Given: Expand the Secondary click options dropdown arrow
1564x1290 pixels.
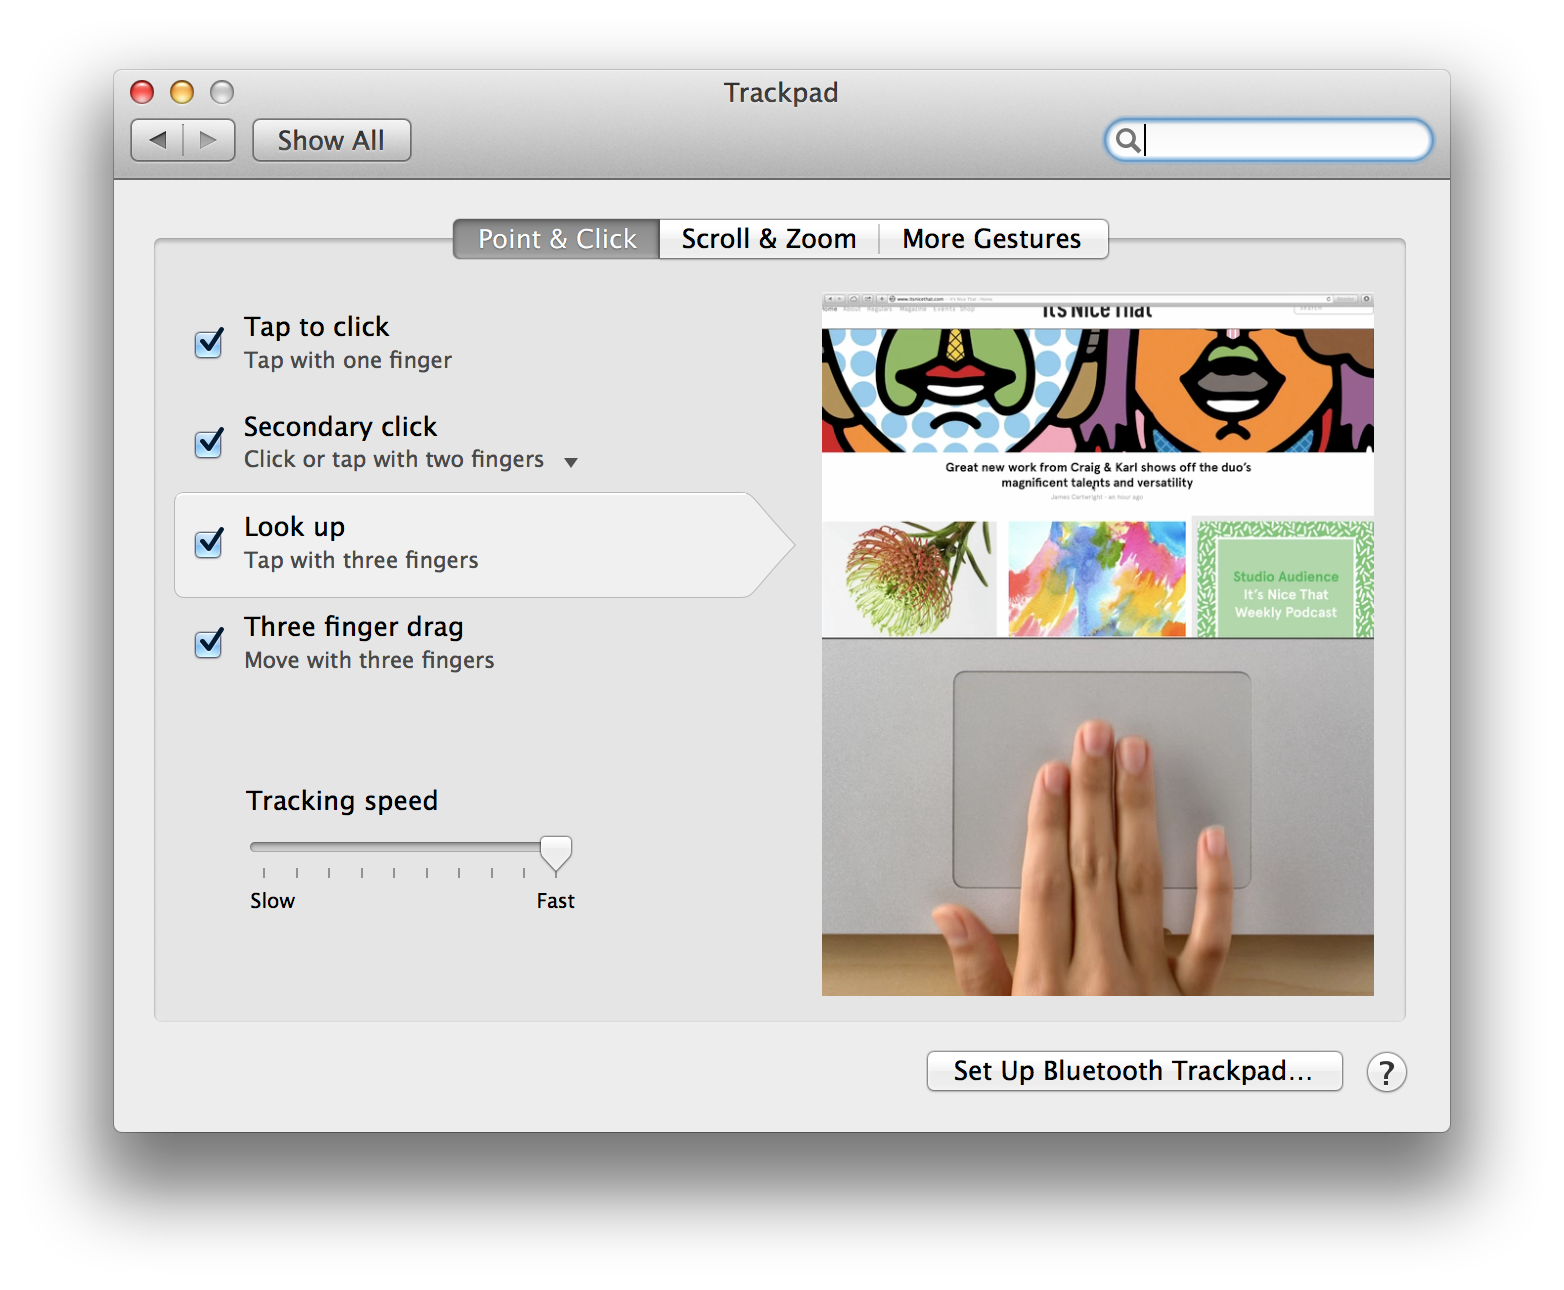Looking at the screenshot, I should [571, 462].
